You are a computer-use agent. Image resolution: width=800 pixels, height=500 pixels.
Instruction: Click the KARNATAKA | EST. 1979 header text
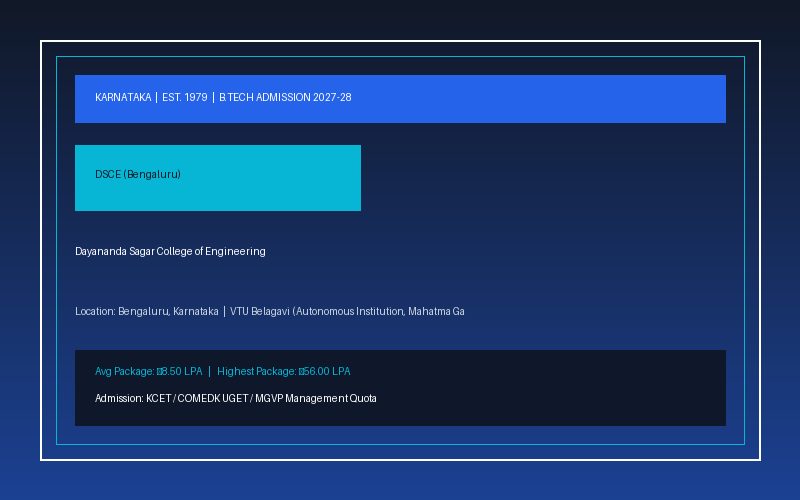tap(223, 97)
